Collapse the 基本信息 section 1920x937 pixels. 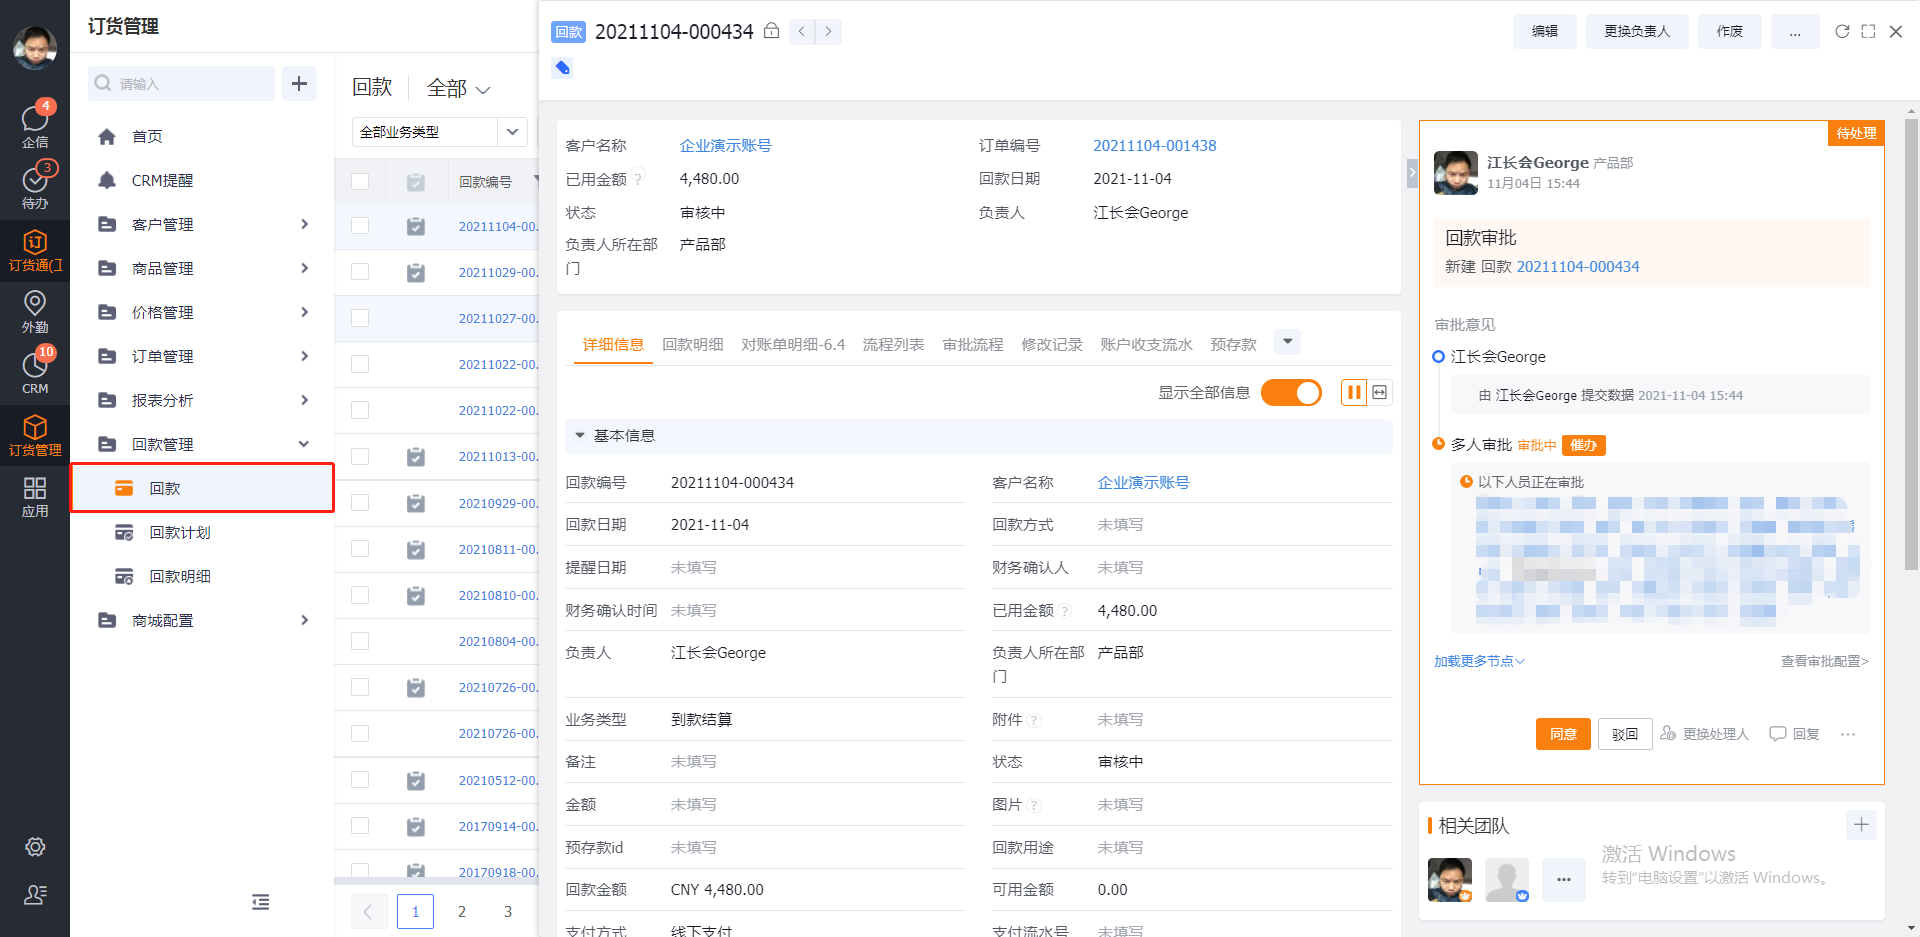click(580, 436)
